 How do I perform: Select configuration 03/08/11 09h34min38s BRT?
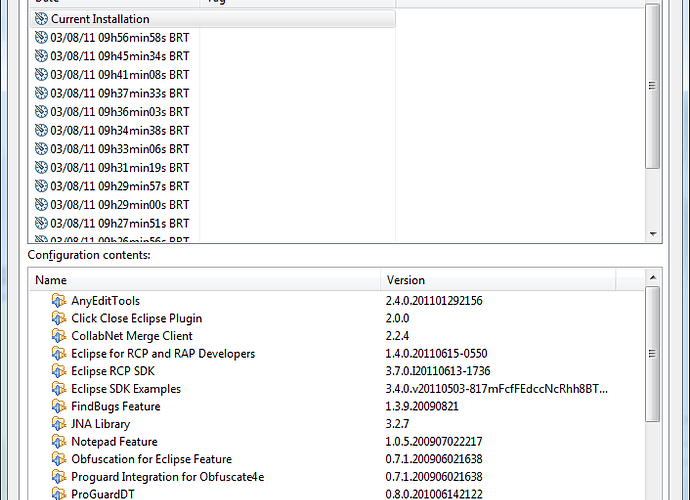[120, 130]
